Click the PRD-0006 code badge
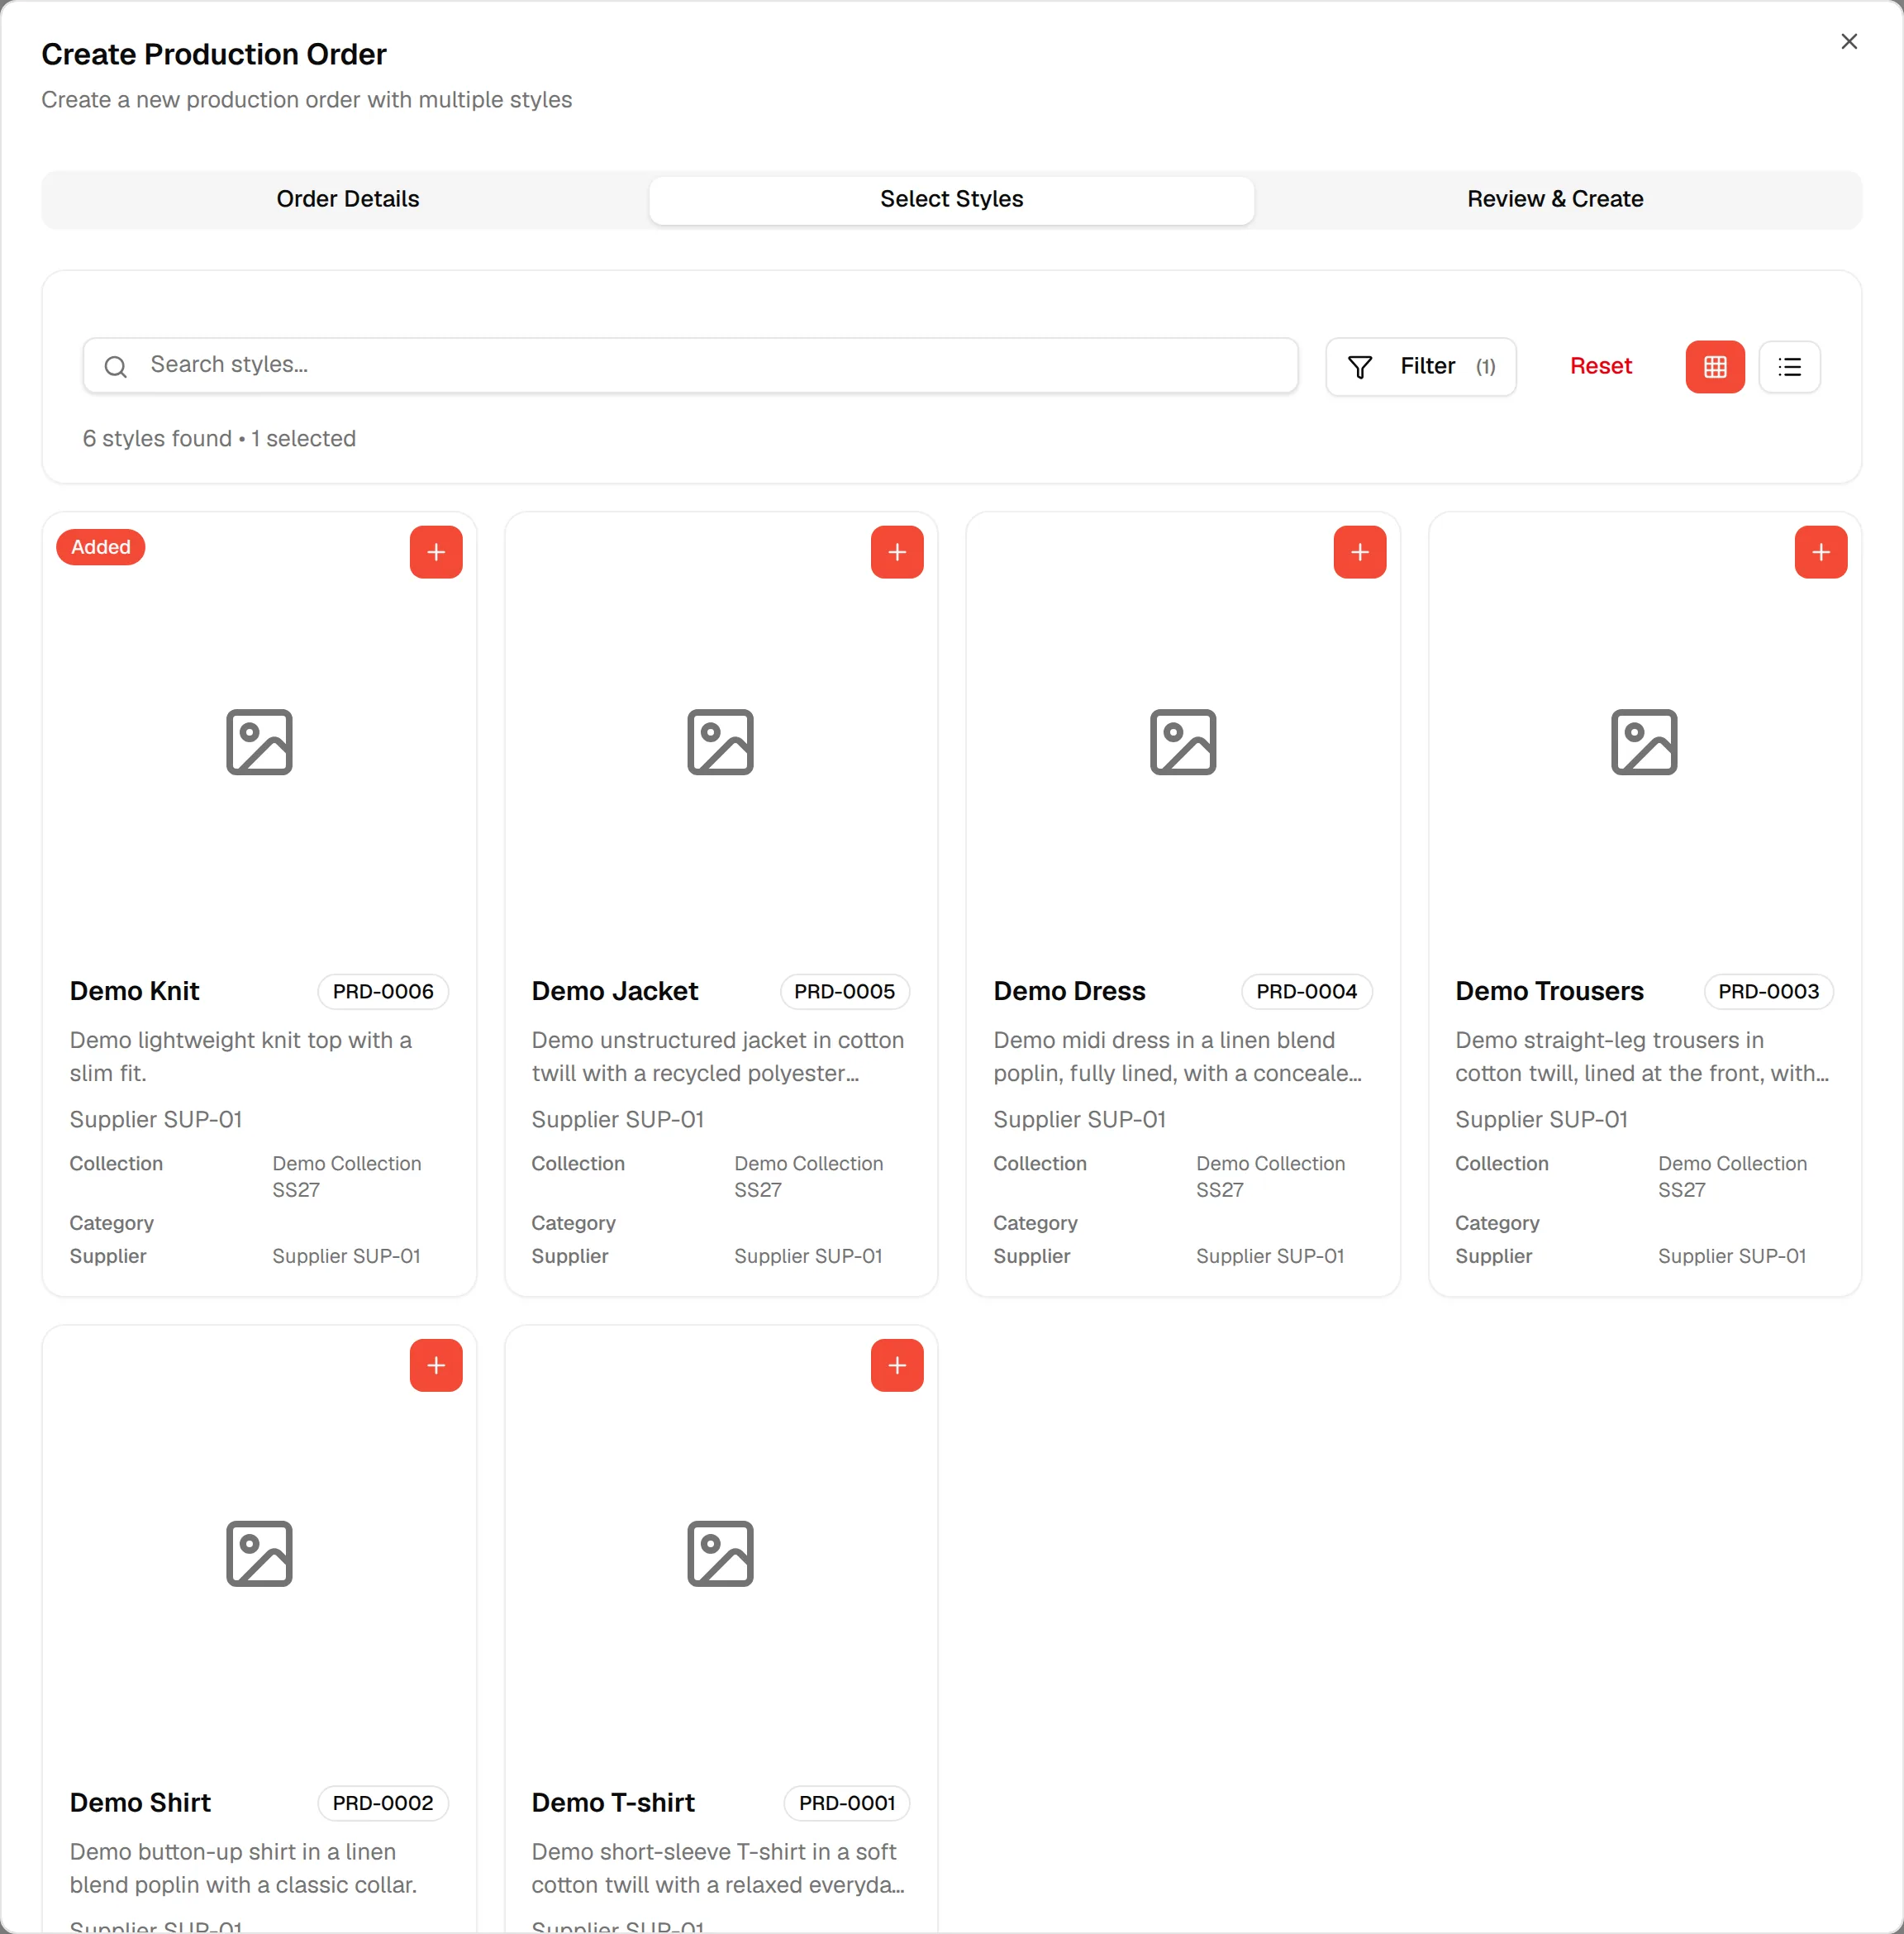The height and width of the screenshot is (1934, 1904). click(x=383, y=991)
